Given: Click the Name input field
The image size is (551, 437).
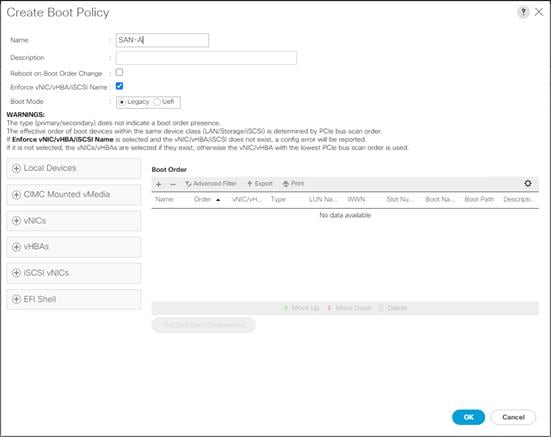Looking at the screenshot, I should (162, 40).
